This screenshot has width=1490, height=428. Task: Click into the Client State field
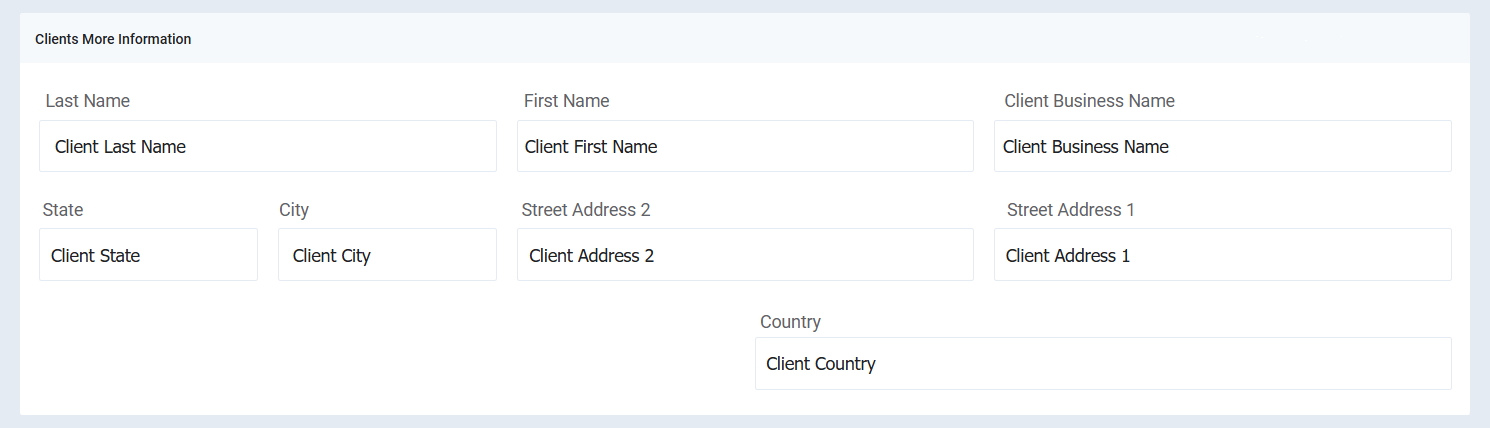pyautogui.click(x=148, y=255)
